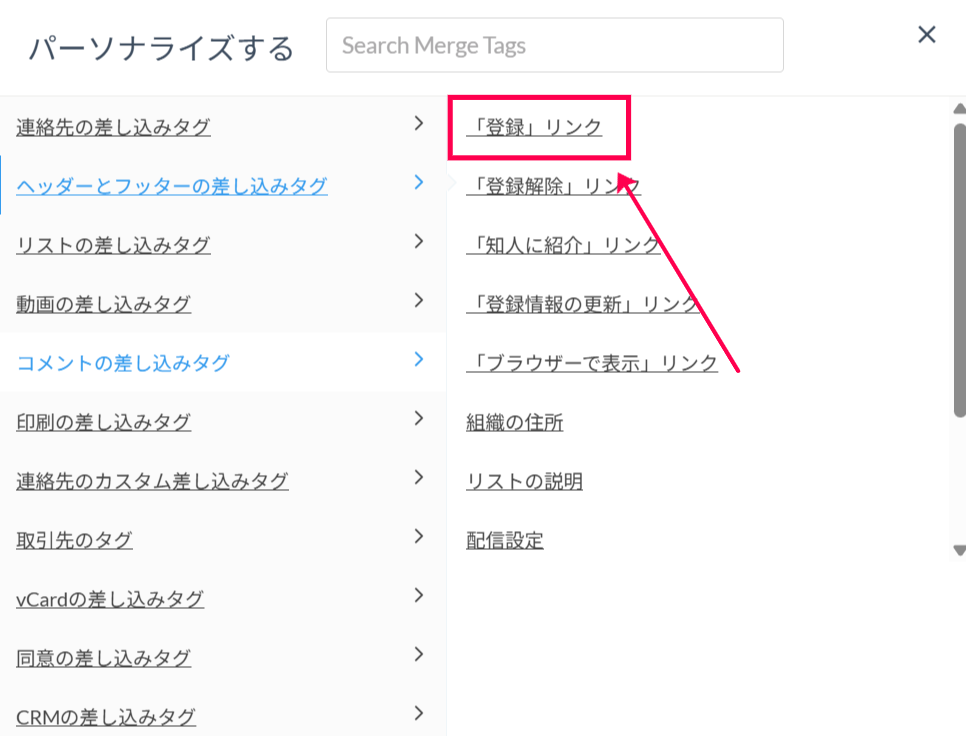The width and height of the screenshot is (966, 736).
Task: Click the Search Merge Tags field
Action: pyautogui.click(x=554, y=45)
